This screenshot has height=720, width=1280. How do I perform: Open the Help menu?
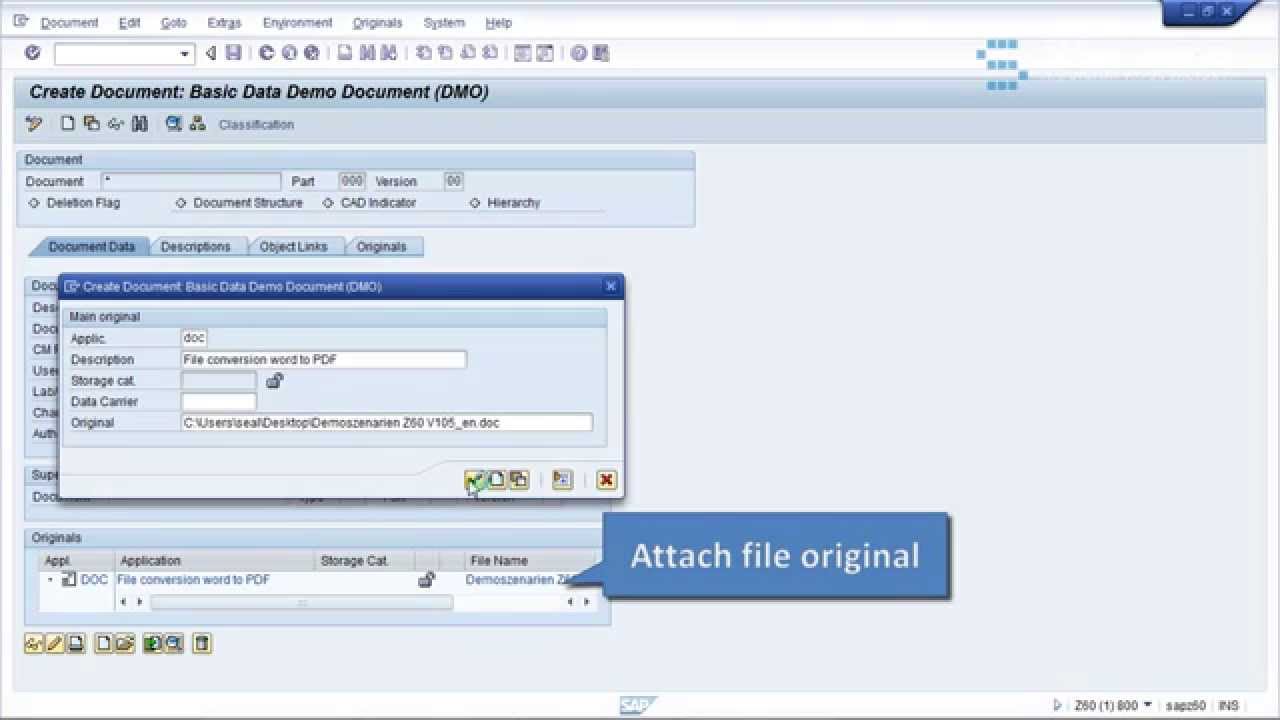tap(498, 22)
